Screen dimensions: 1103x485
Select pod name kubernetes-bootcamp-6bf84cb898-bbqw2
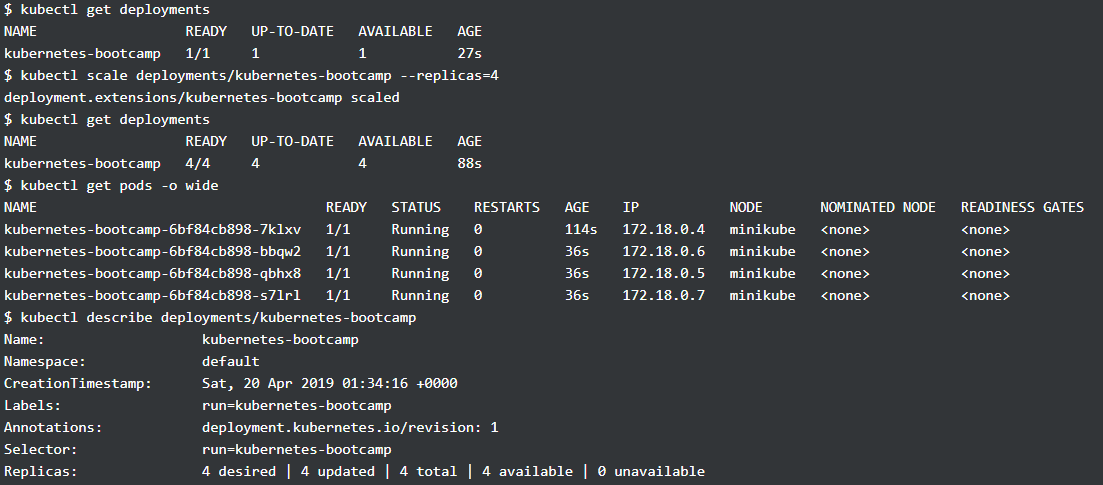click(x=153, y=251)
